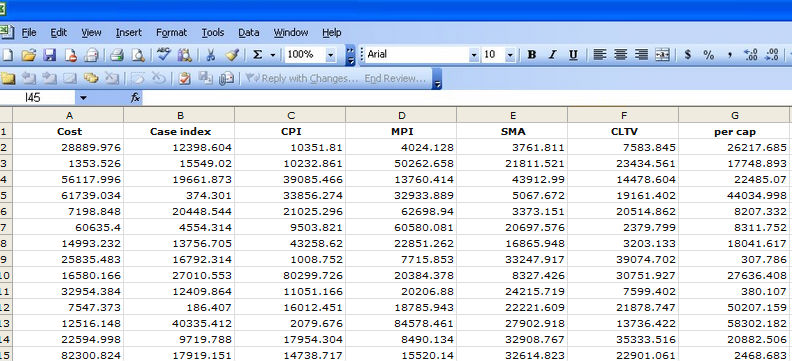Click the E-mail envelope toolbar icon
The width and height of the screenshot is (792, 361).
point(91,55)
